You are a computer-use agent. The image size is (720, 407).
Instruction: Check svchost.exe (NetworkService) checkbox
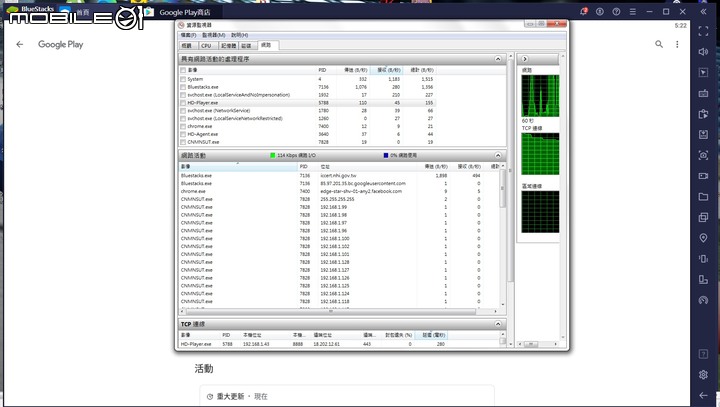tap(183, 111)
